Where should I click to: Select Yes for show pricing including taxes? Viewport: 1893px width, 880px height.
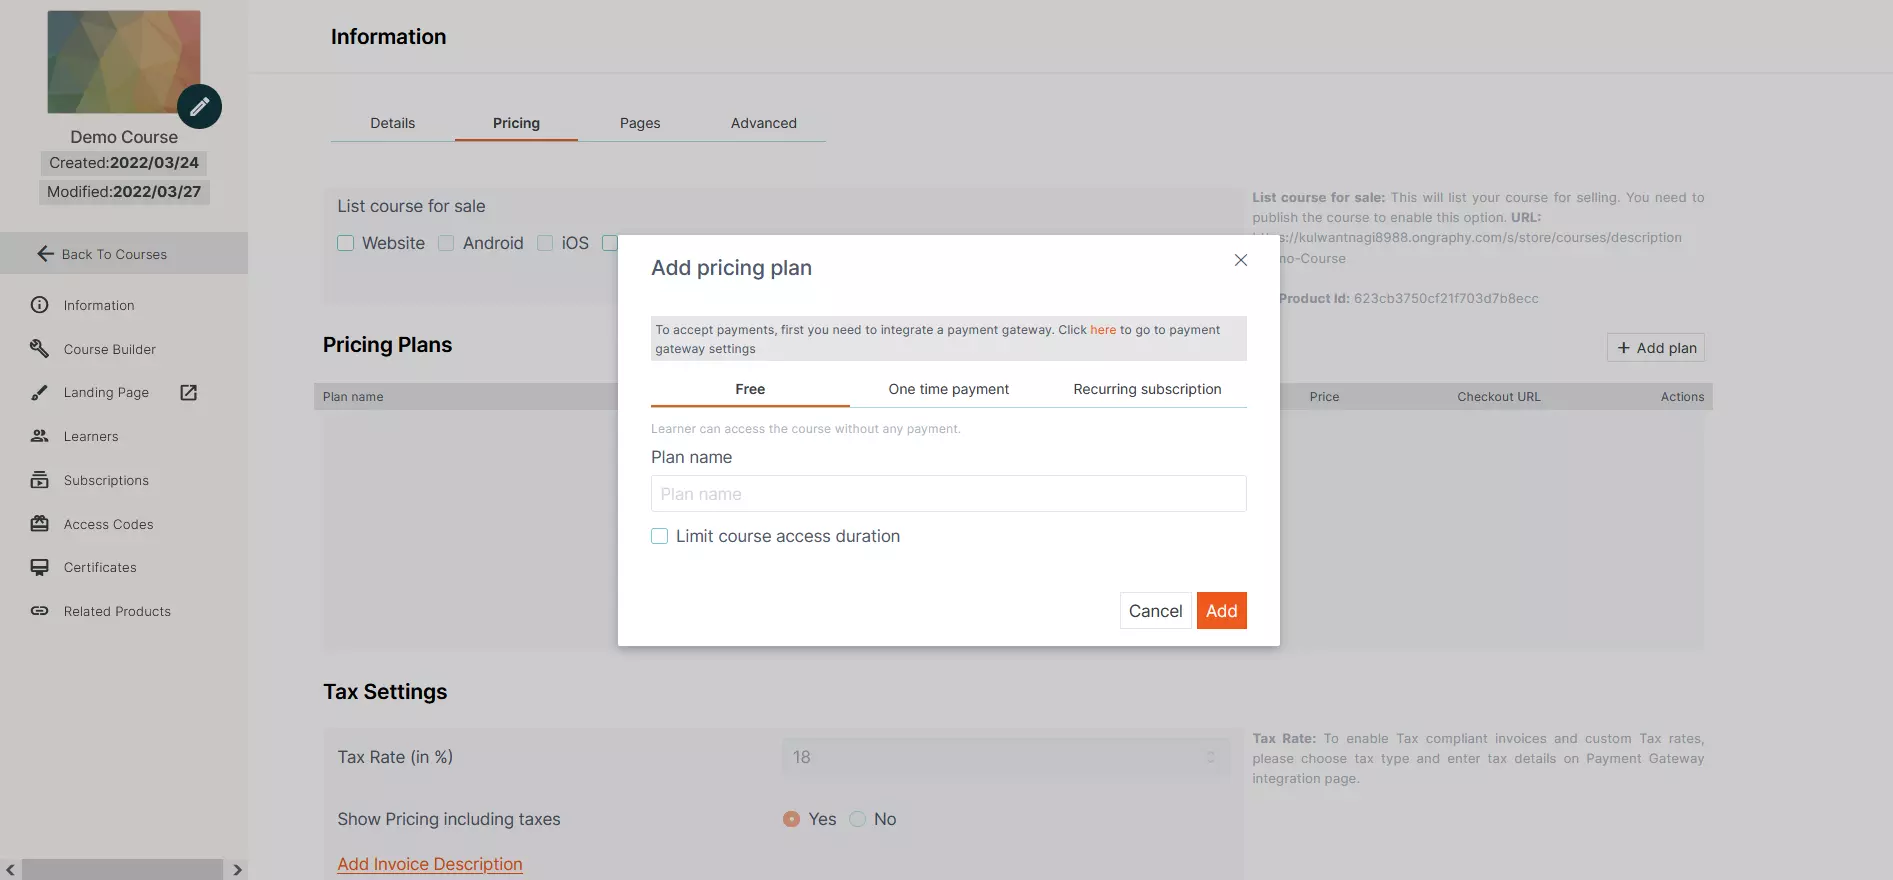click(791, 819)
